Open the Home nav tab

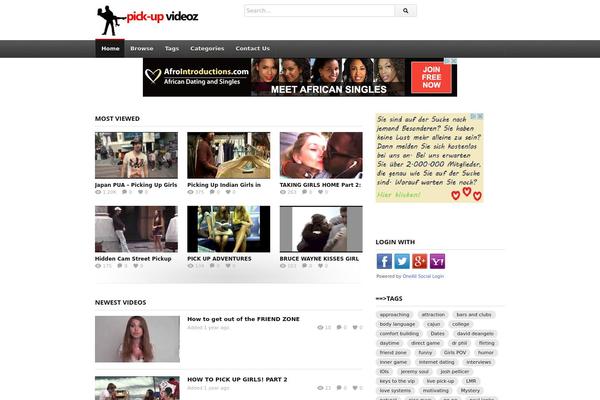(110, 49)
